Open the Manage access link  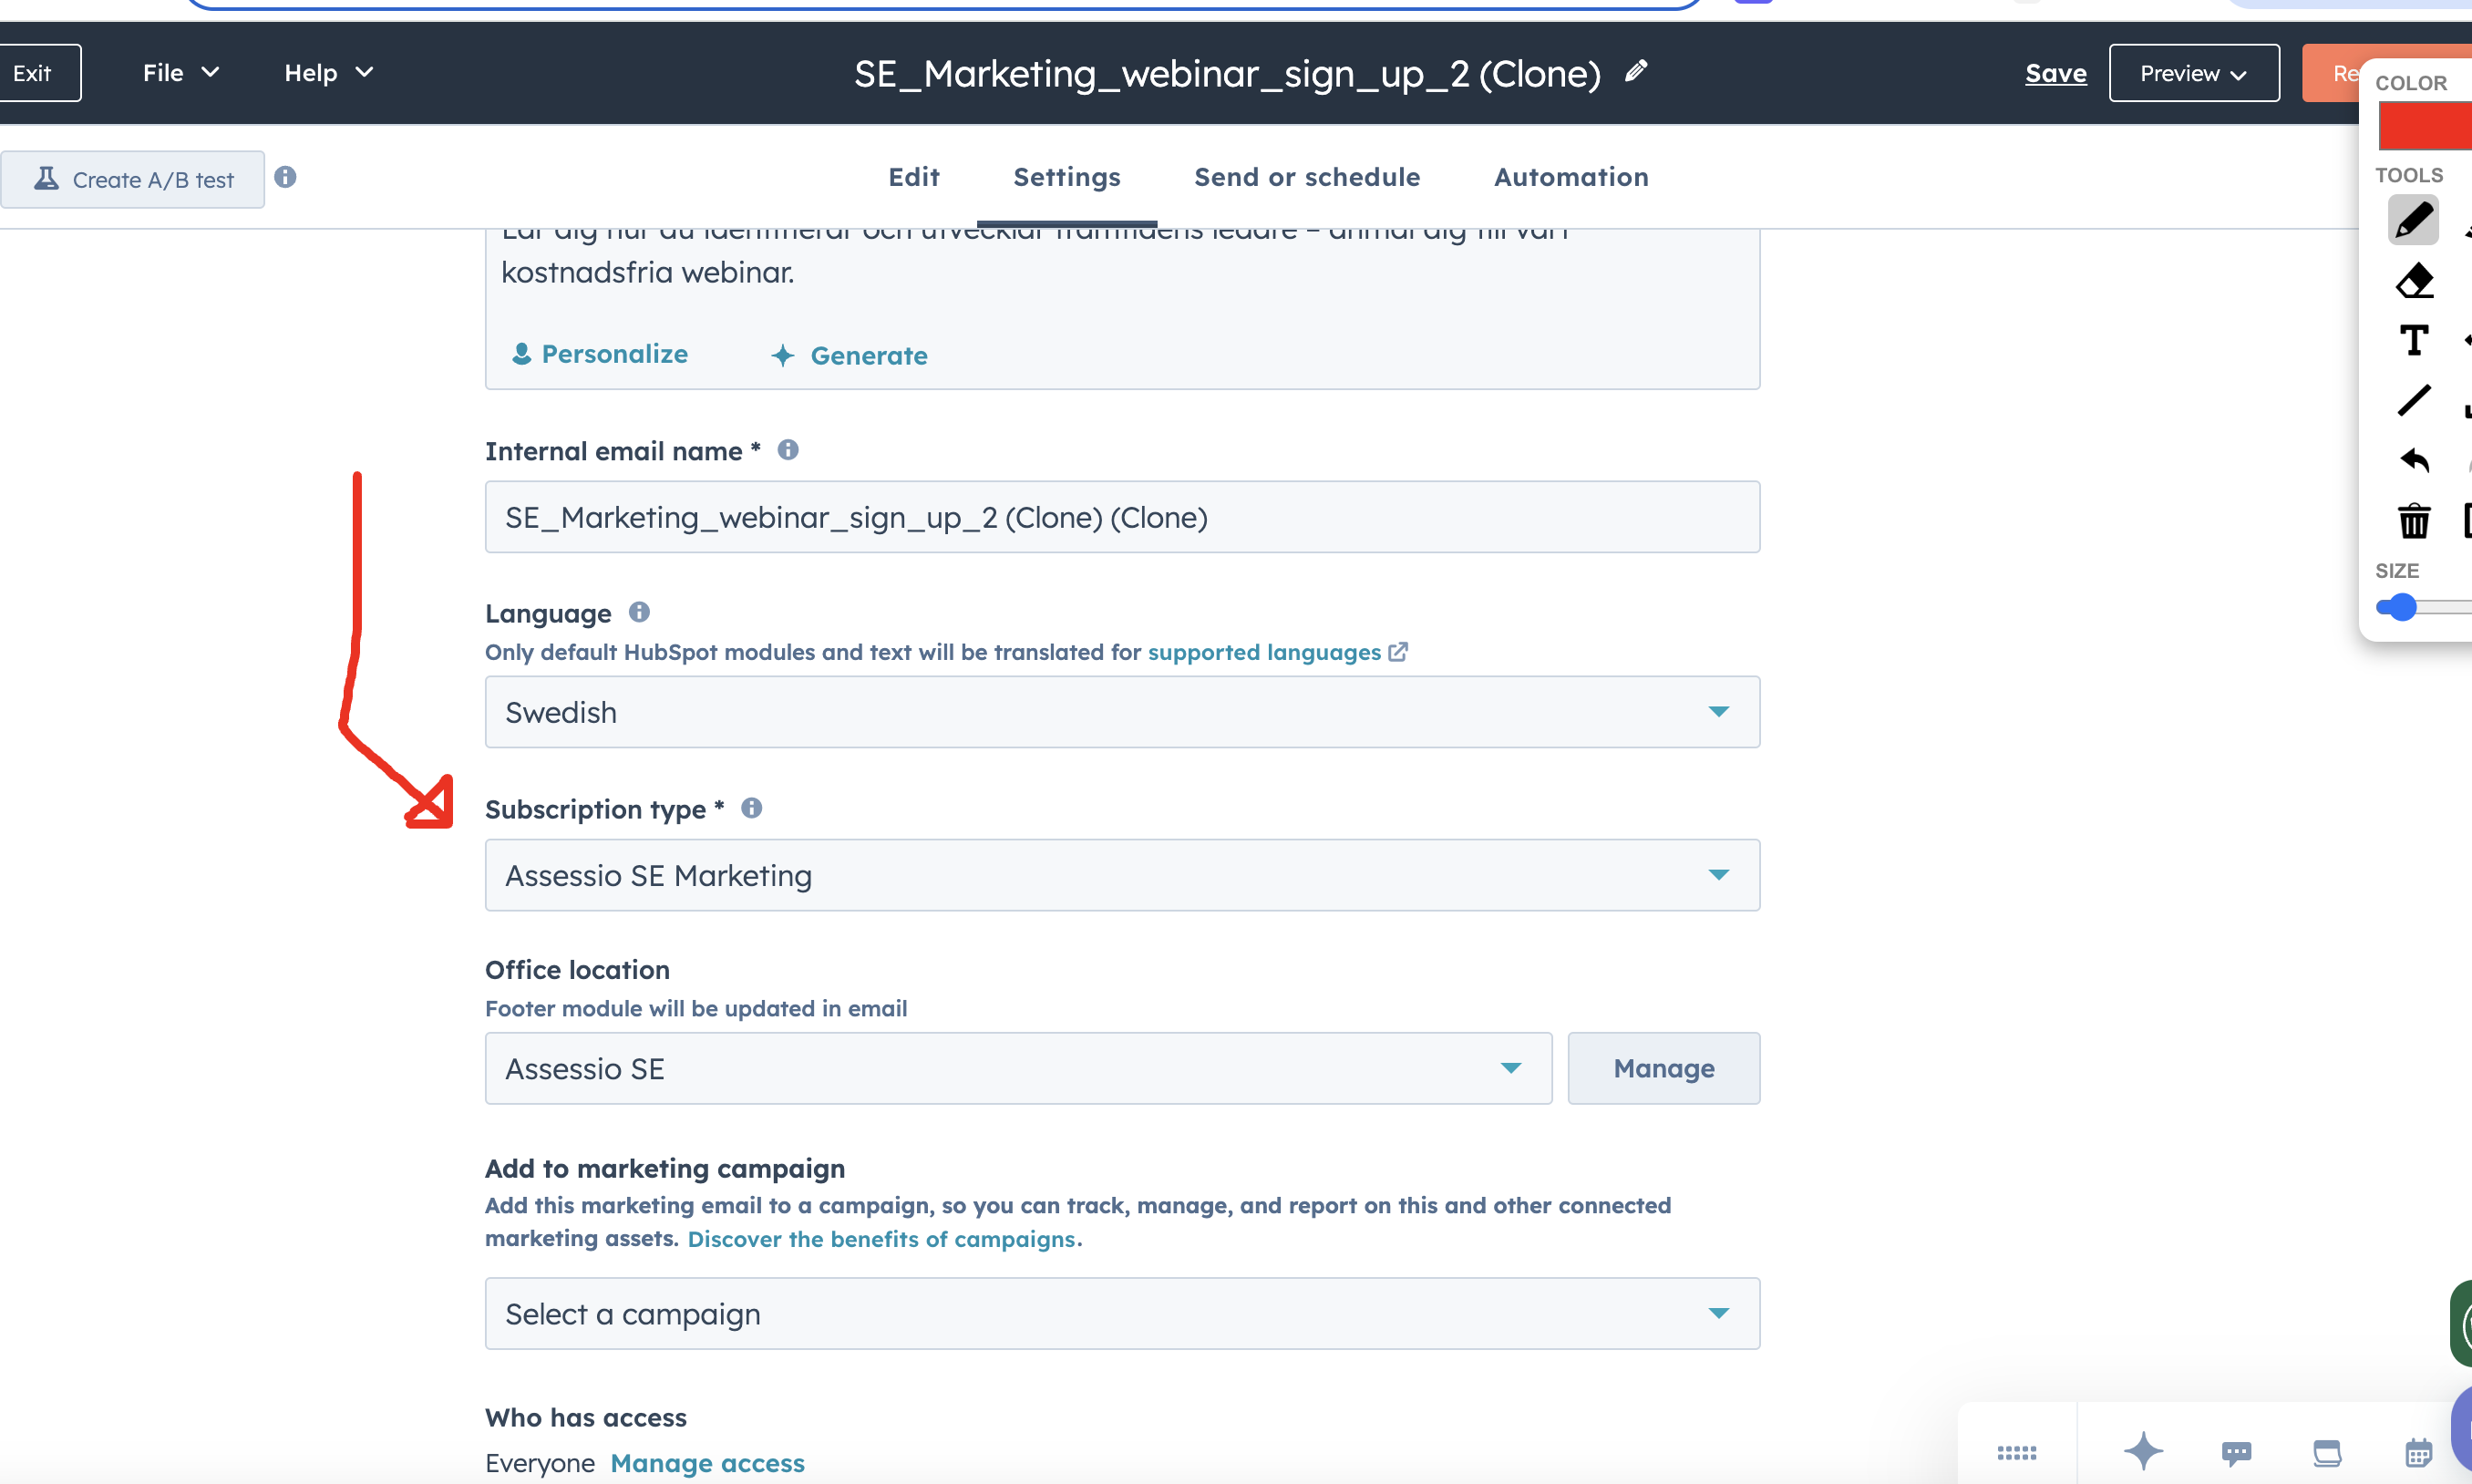pos(707,1463)
